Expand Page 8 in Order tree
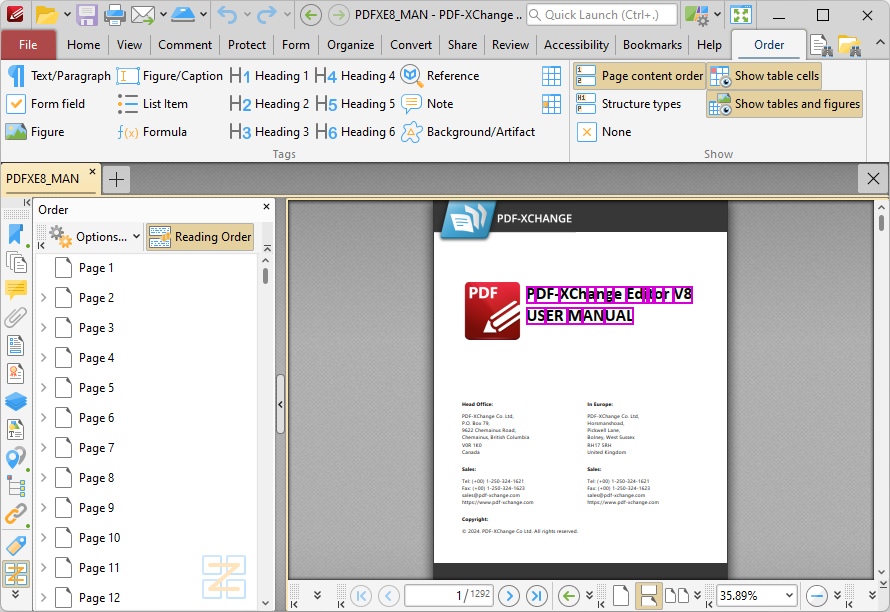Viewport: 890px width, 612px height. pyautogui.click(x=44, y=477)
